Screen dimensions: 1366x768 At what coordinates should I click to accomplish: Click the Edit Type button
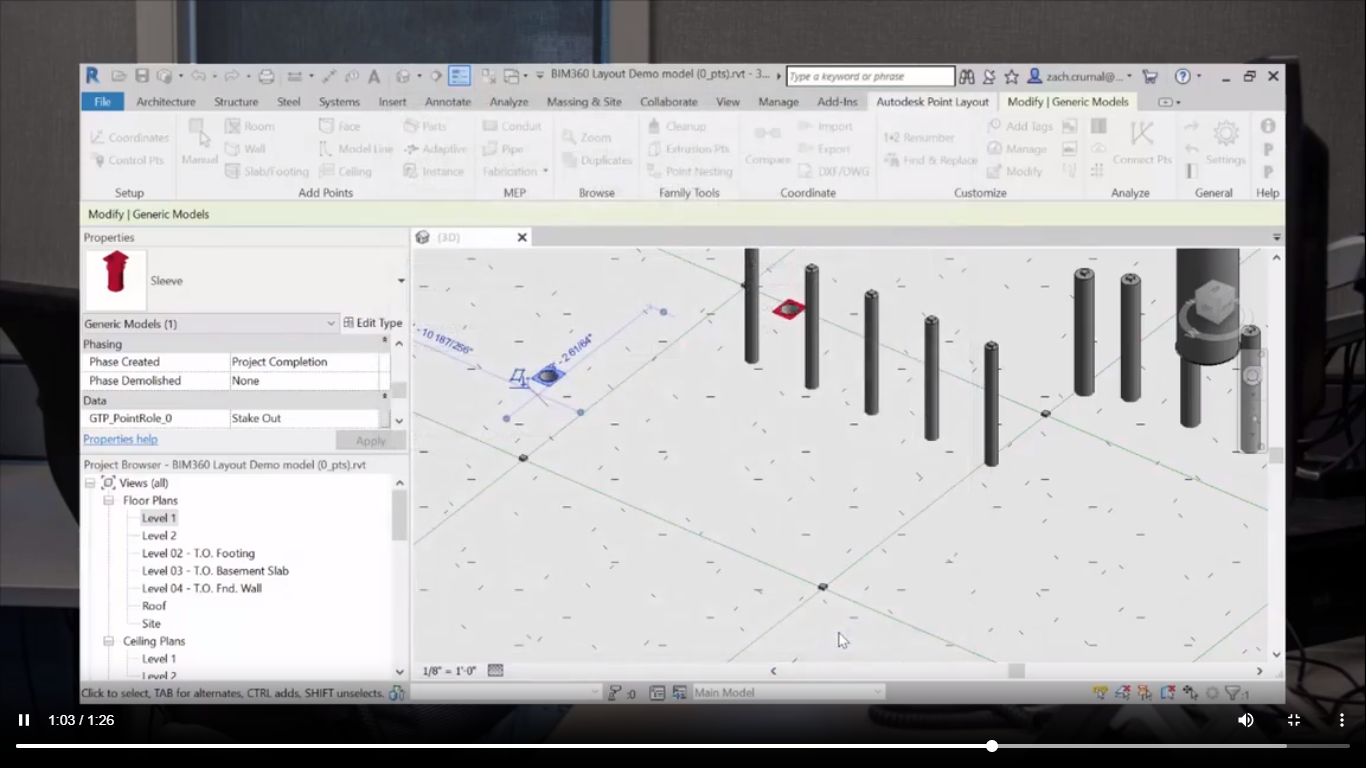372,323
